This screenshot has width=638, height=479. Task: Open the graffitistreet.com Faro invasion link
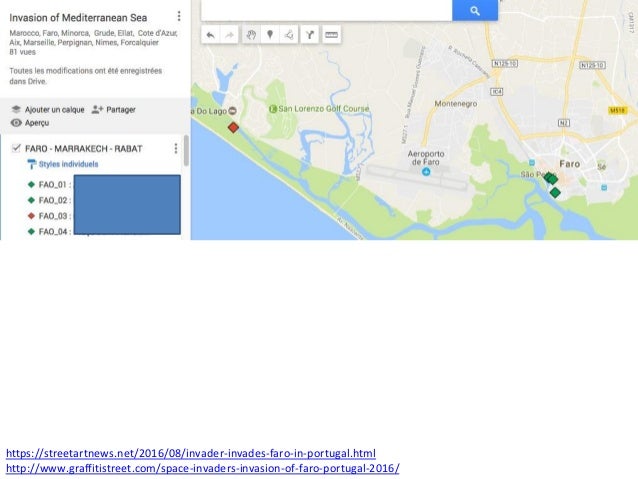click(203, 468)
